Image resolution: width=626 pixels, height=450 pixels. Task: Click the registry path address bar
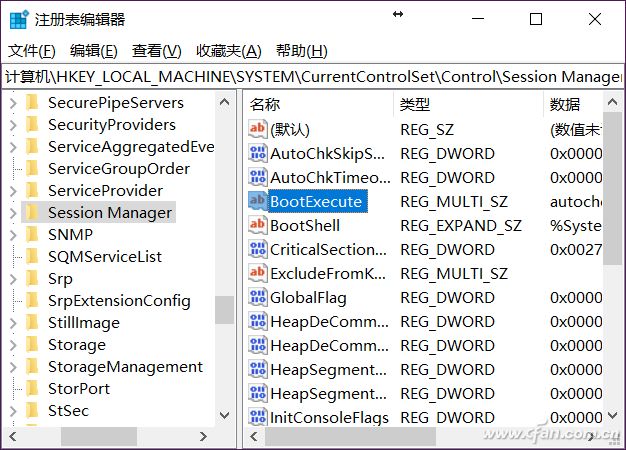tap(313, 76)
